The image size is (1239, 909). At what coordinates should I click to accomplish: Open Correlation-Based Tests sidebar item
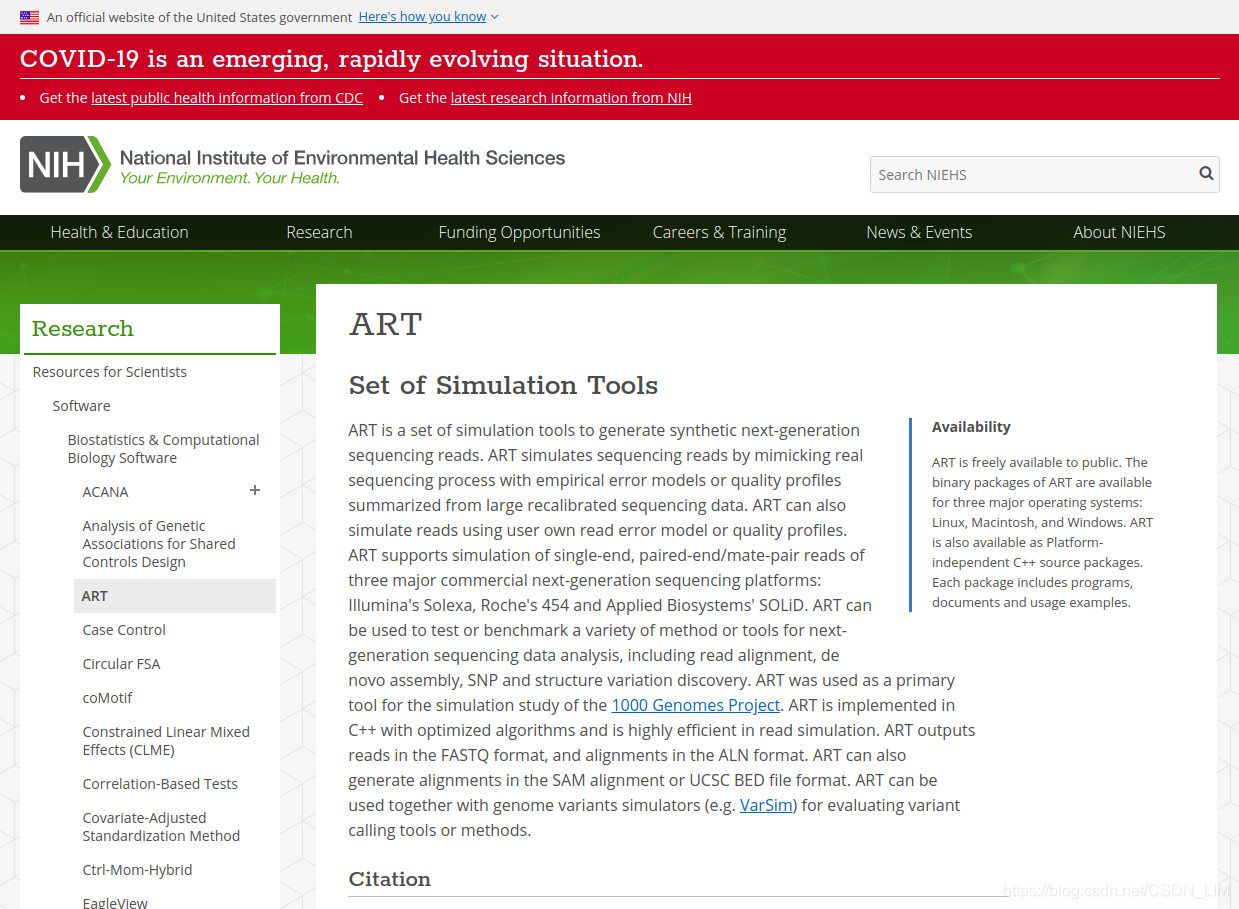click(160, 784)
